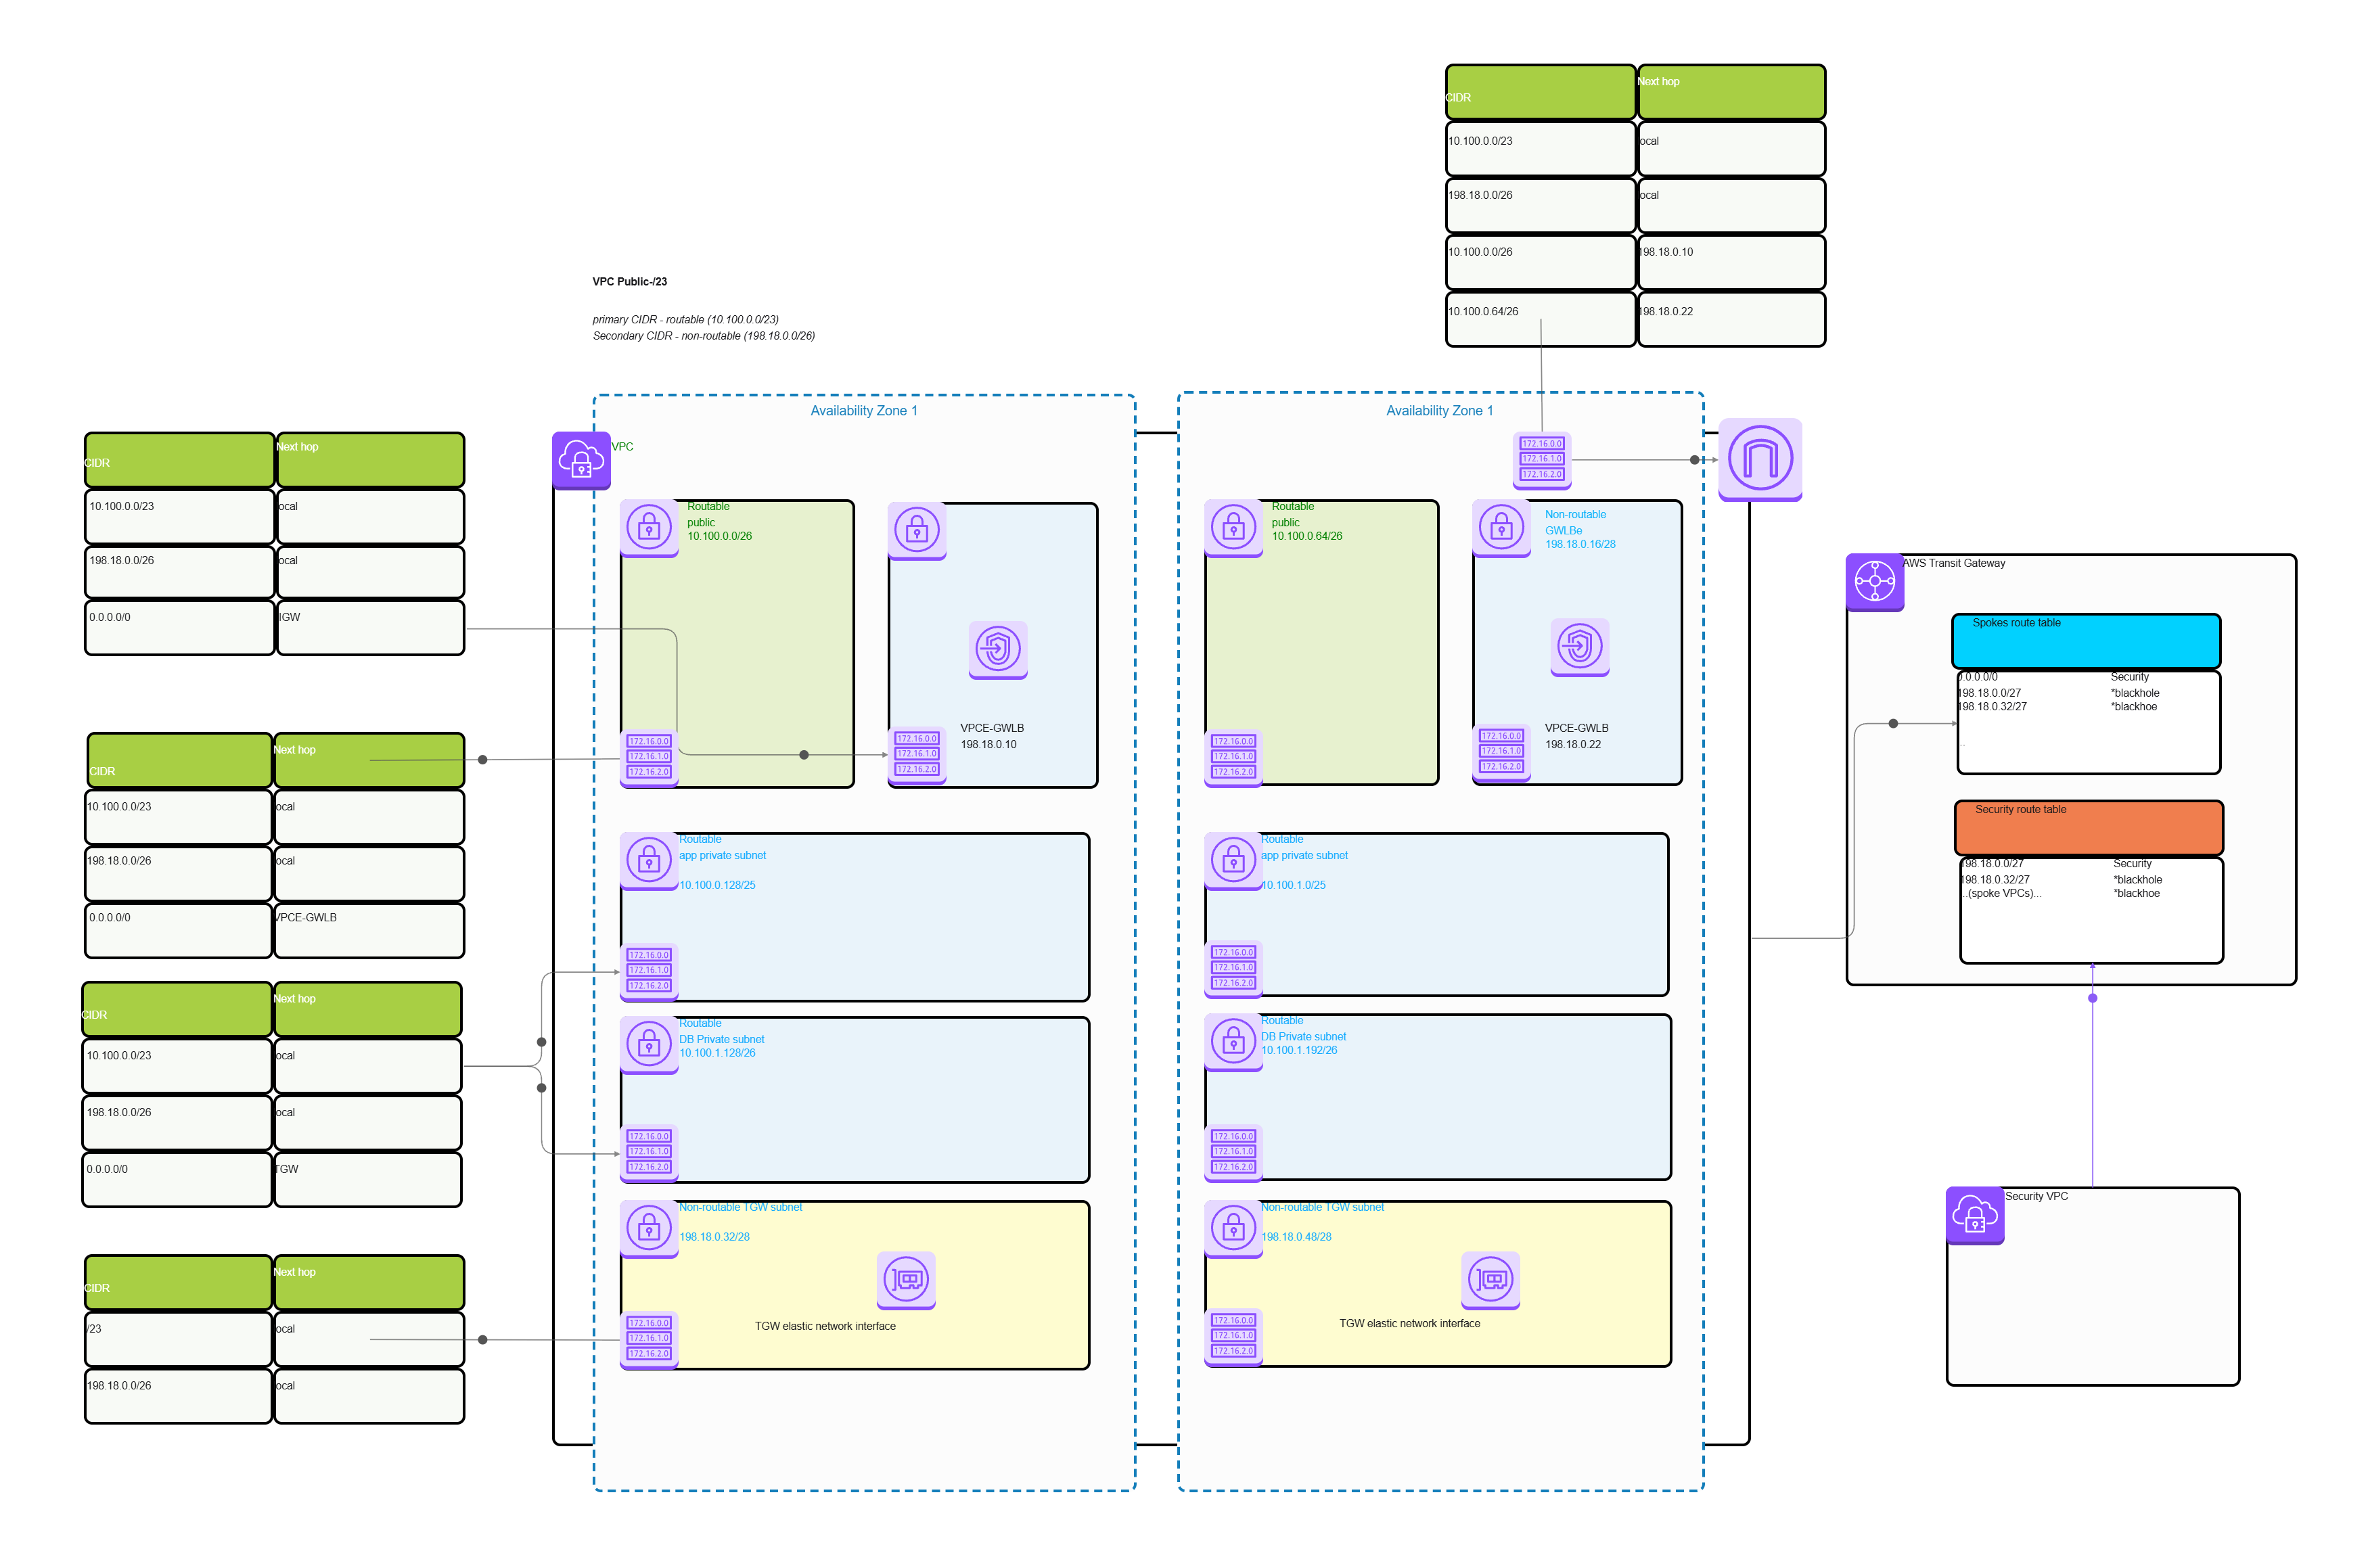The width and height of the screenshot is (2368, 1568).
Task: Select route table icon in DB subnet 10.100.1.128/26
Action: [x=649, y=1152]
